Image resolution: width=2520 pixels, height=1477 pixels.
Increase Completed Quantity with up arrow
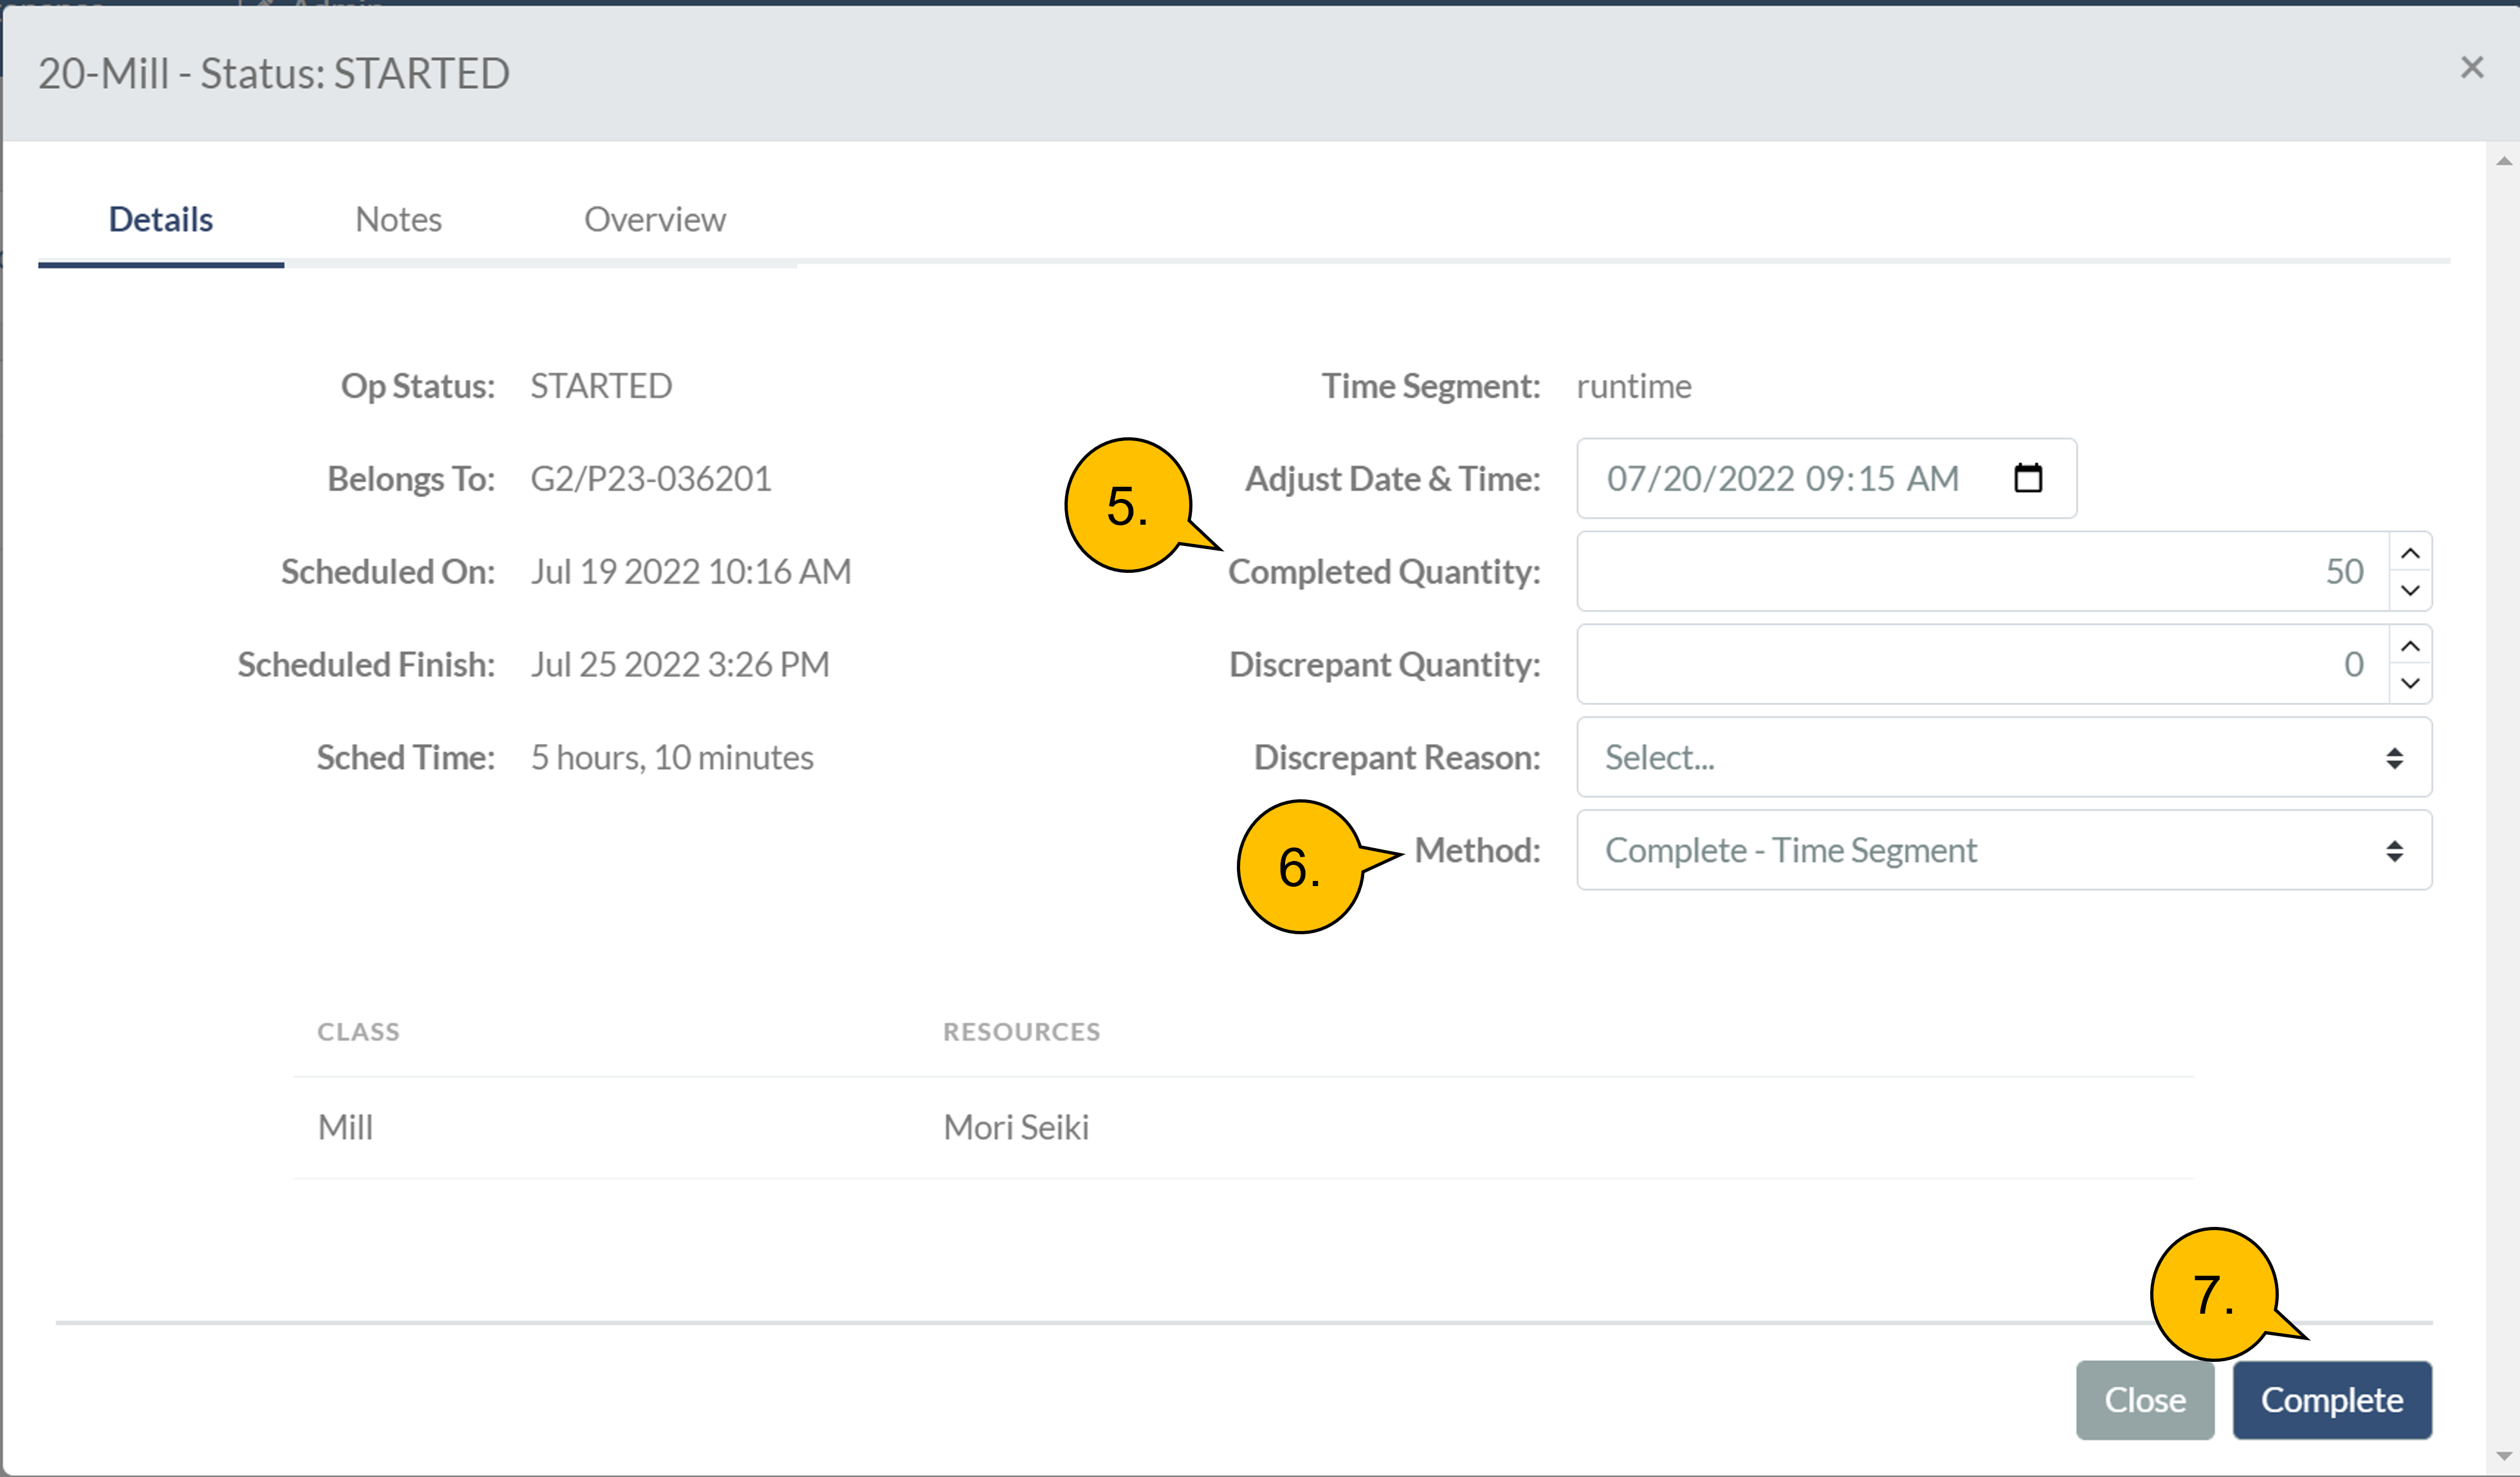(2410, 553)
